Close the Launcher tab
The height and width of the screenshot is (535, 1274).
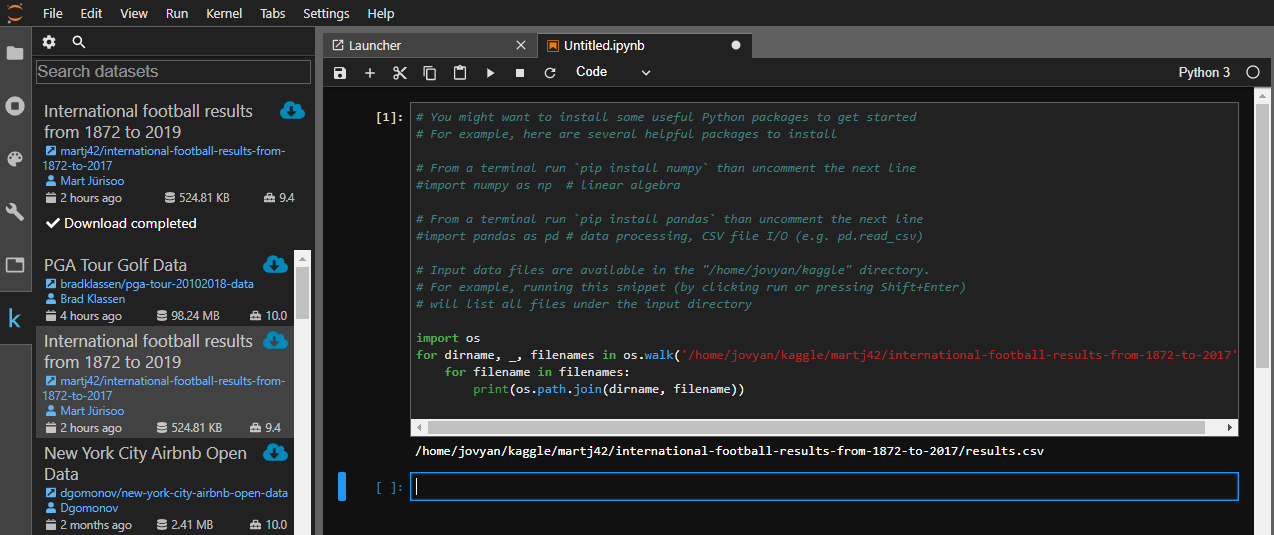click(520, 45)
